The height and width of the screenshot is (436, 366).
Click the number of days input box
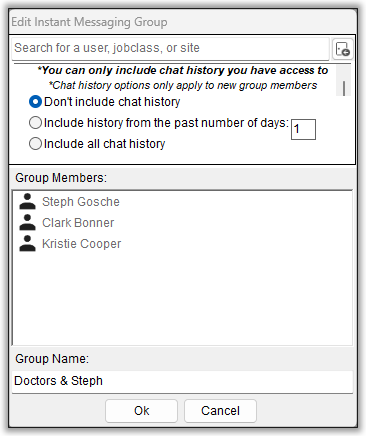pos(303,129)
